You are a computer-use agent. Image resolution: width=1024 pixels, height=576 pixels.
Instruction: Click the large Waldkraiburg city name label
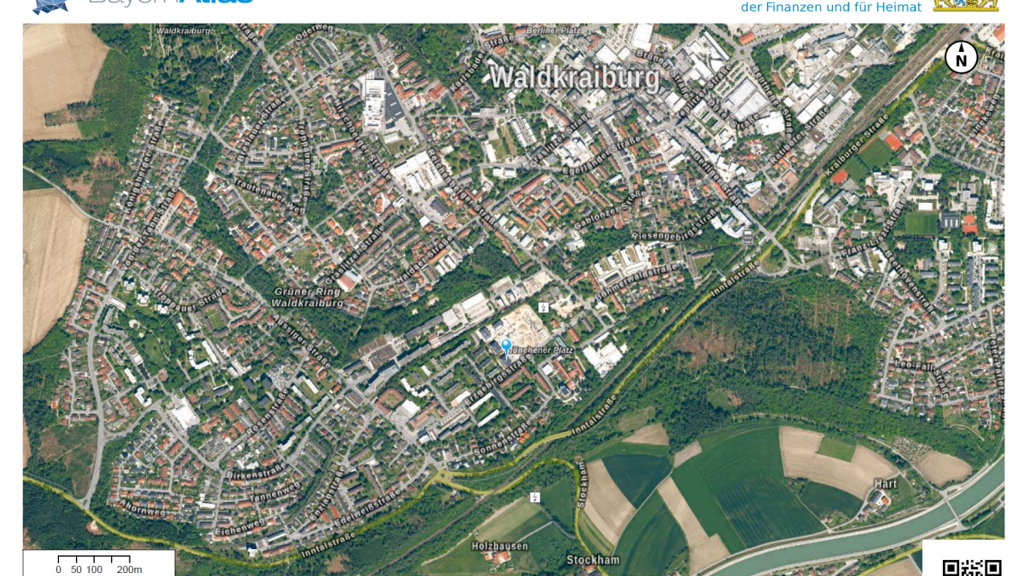coord(574,77)
